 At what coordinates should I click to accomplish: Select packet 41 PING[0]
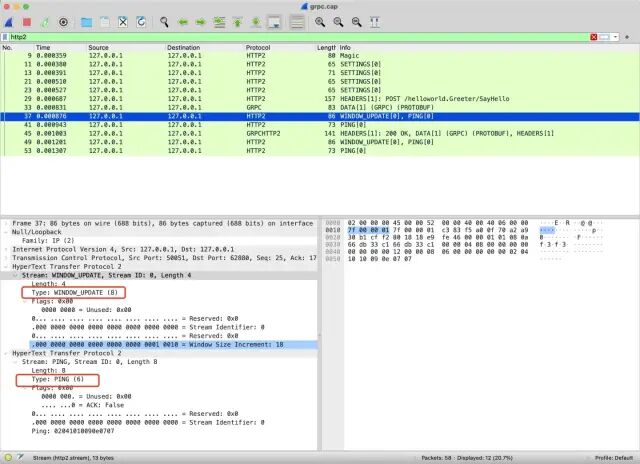[x=320, y=125]
